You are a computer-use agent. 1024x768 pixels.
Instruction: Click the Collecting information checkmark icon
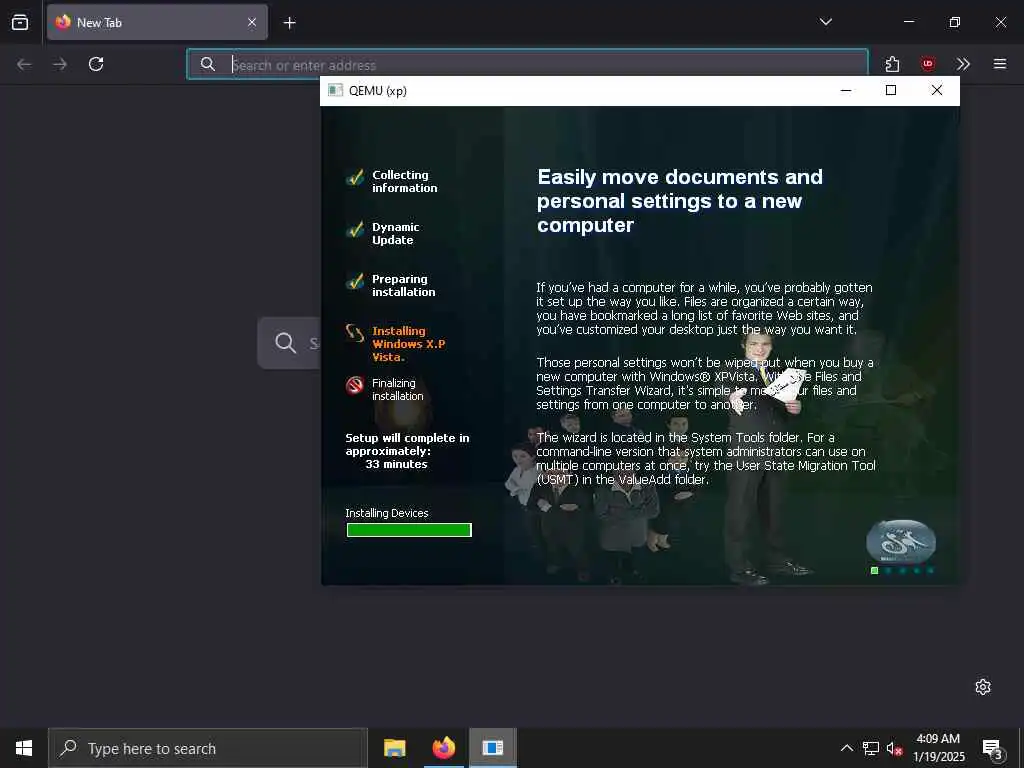click(355, 177)
